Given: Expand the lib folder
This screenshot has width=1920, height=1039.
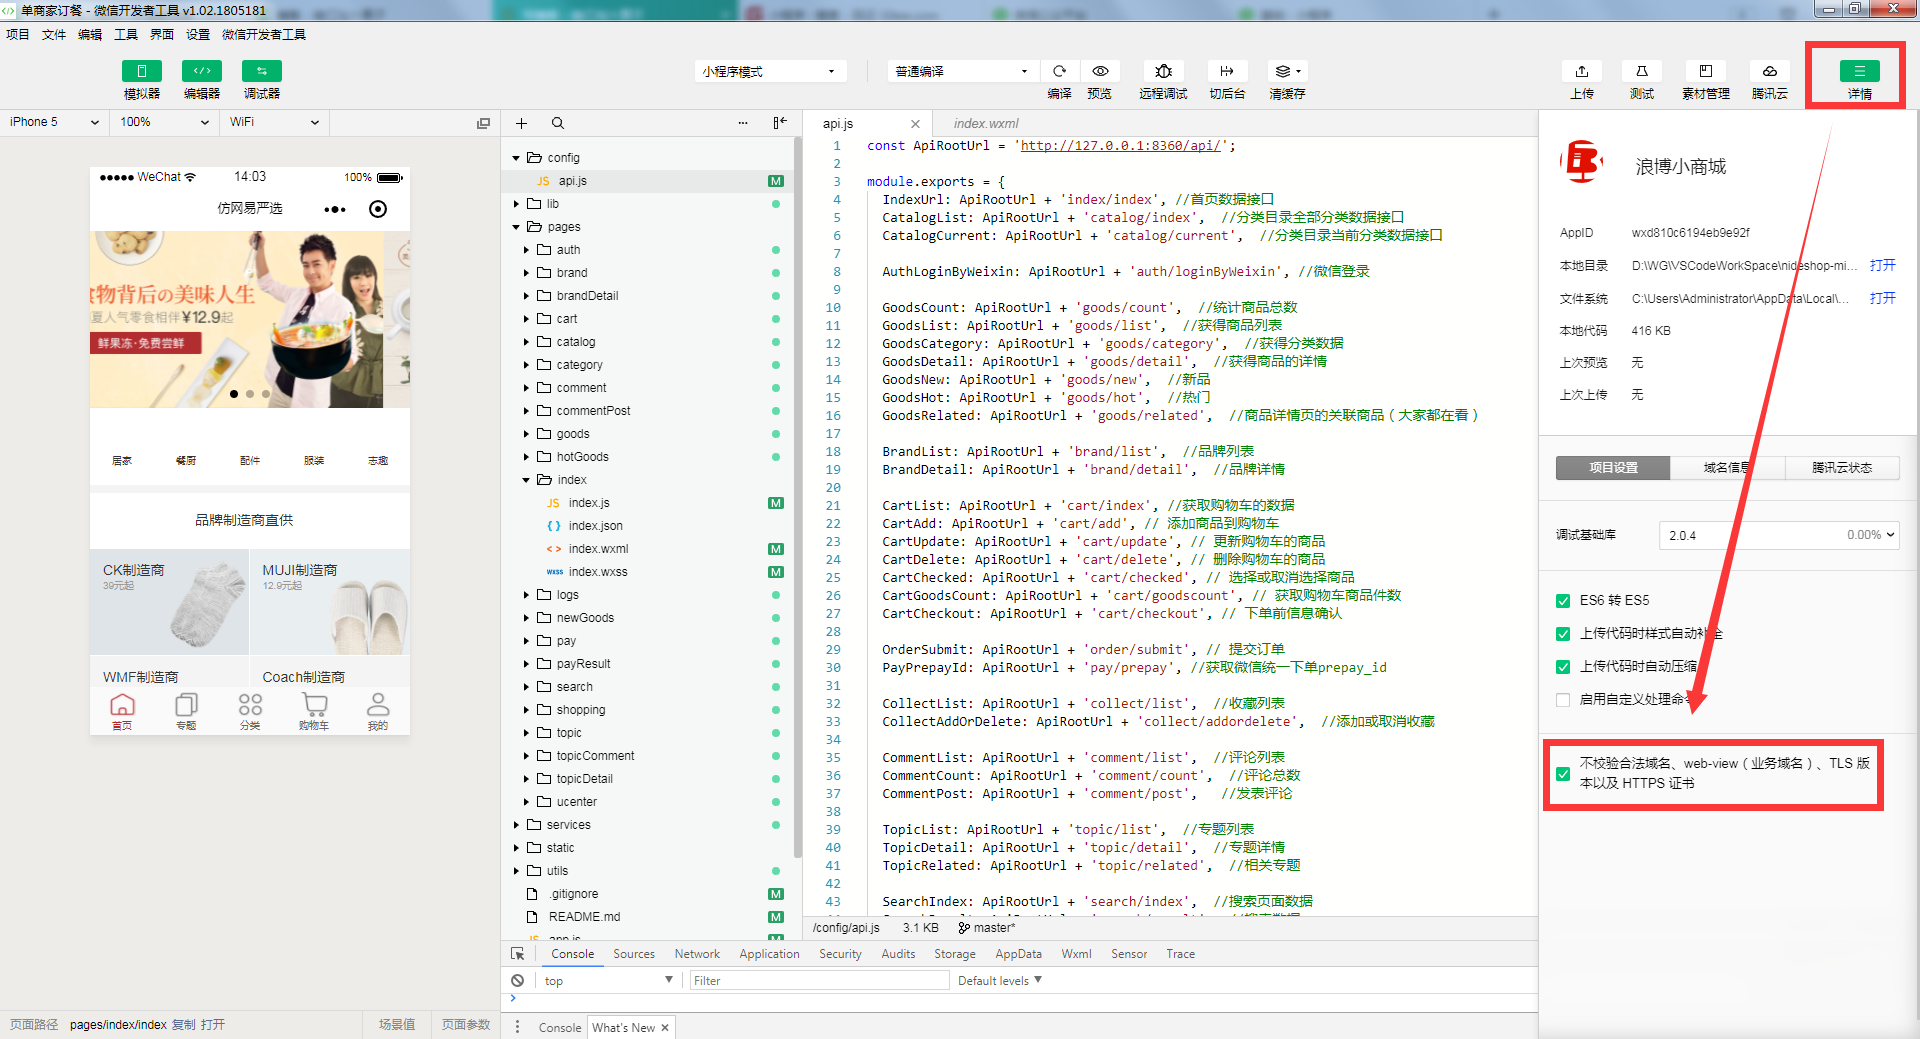Looking at the screenshot, I should (516, 204).
